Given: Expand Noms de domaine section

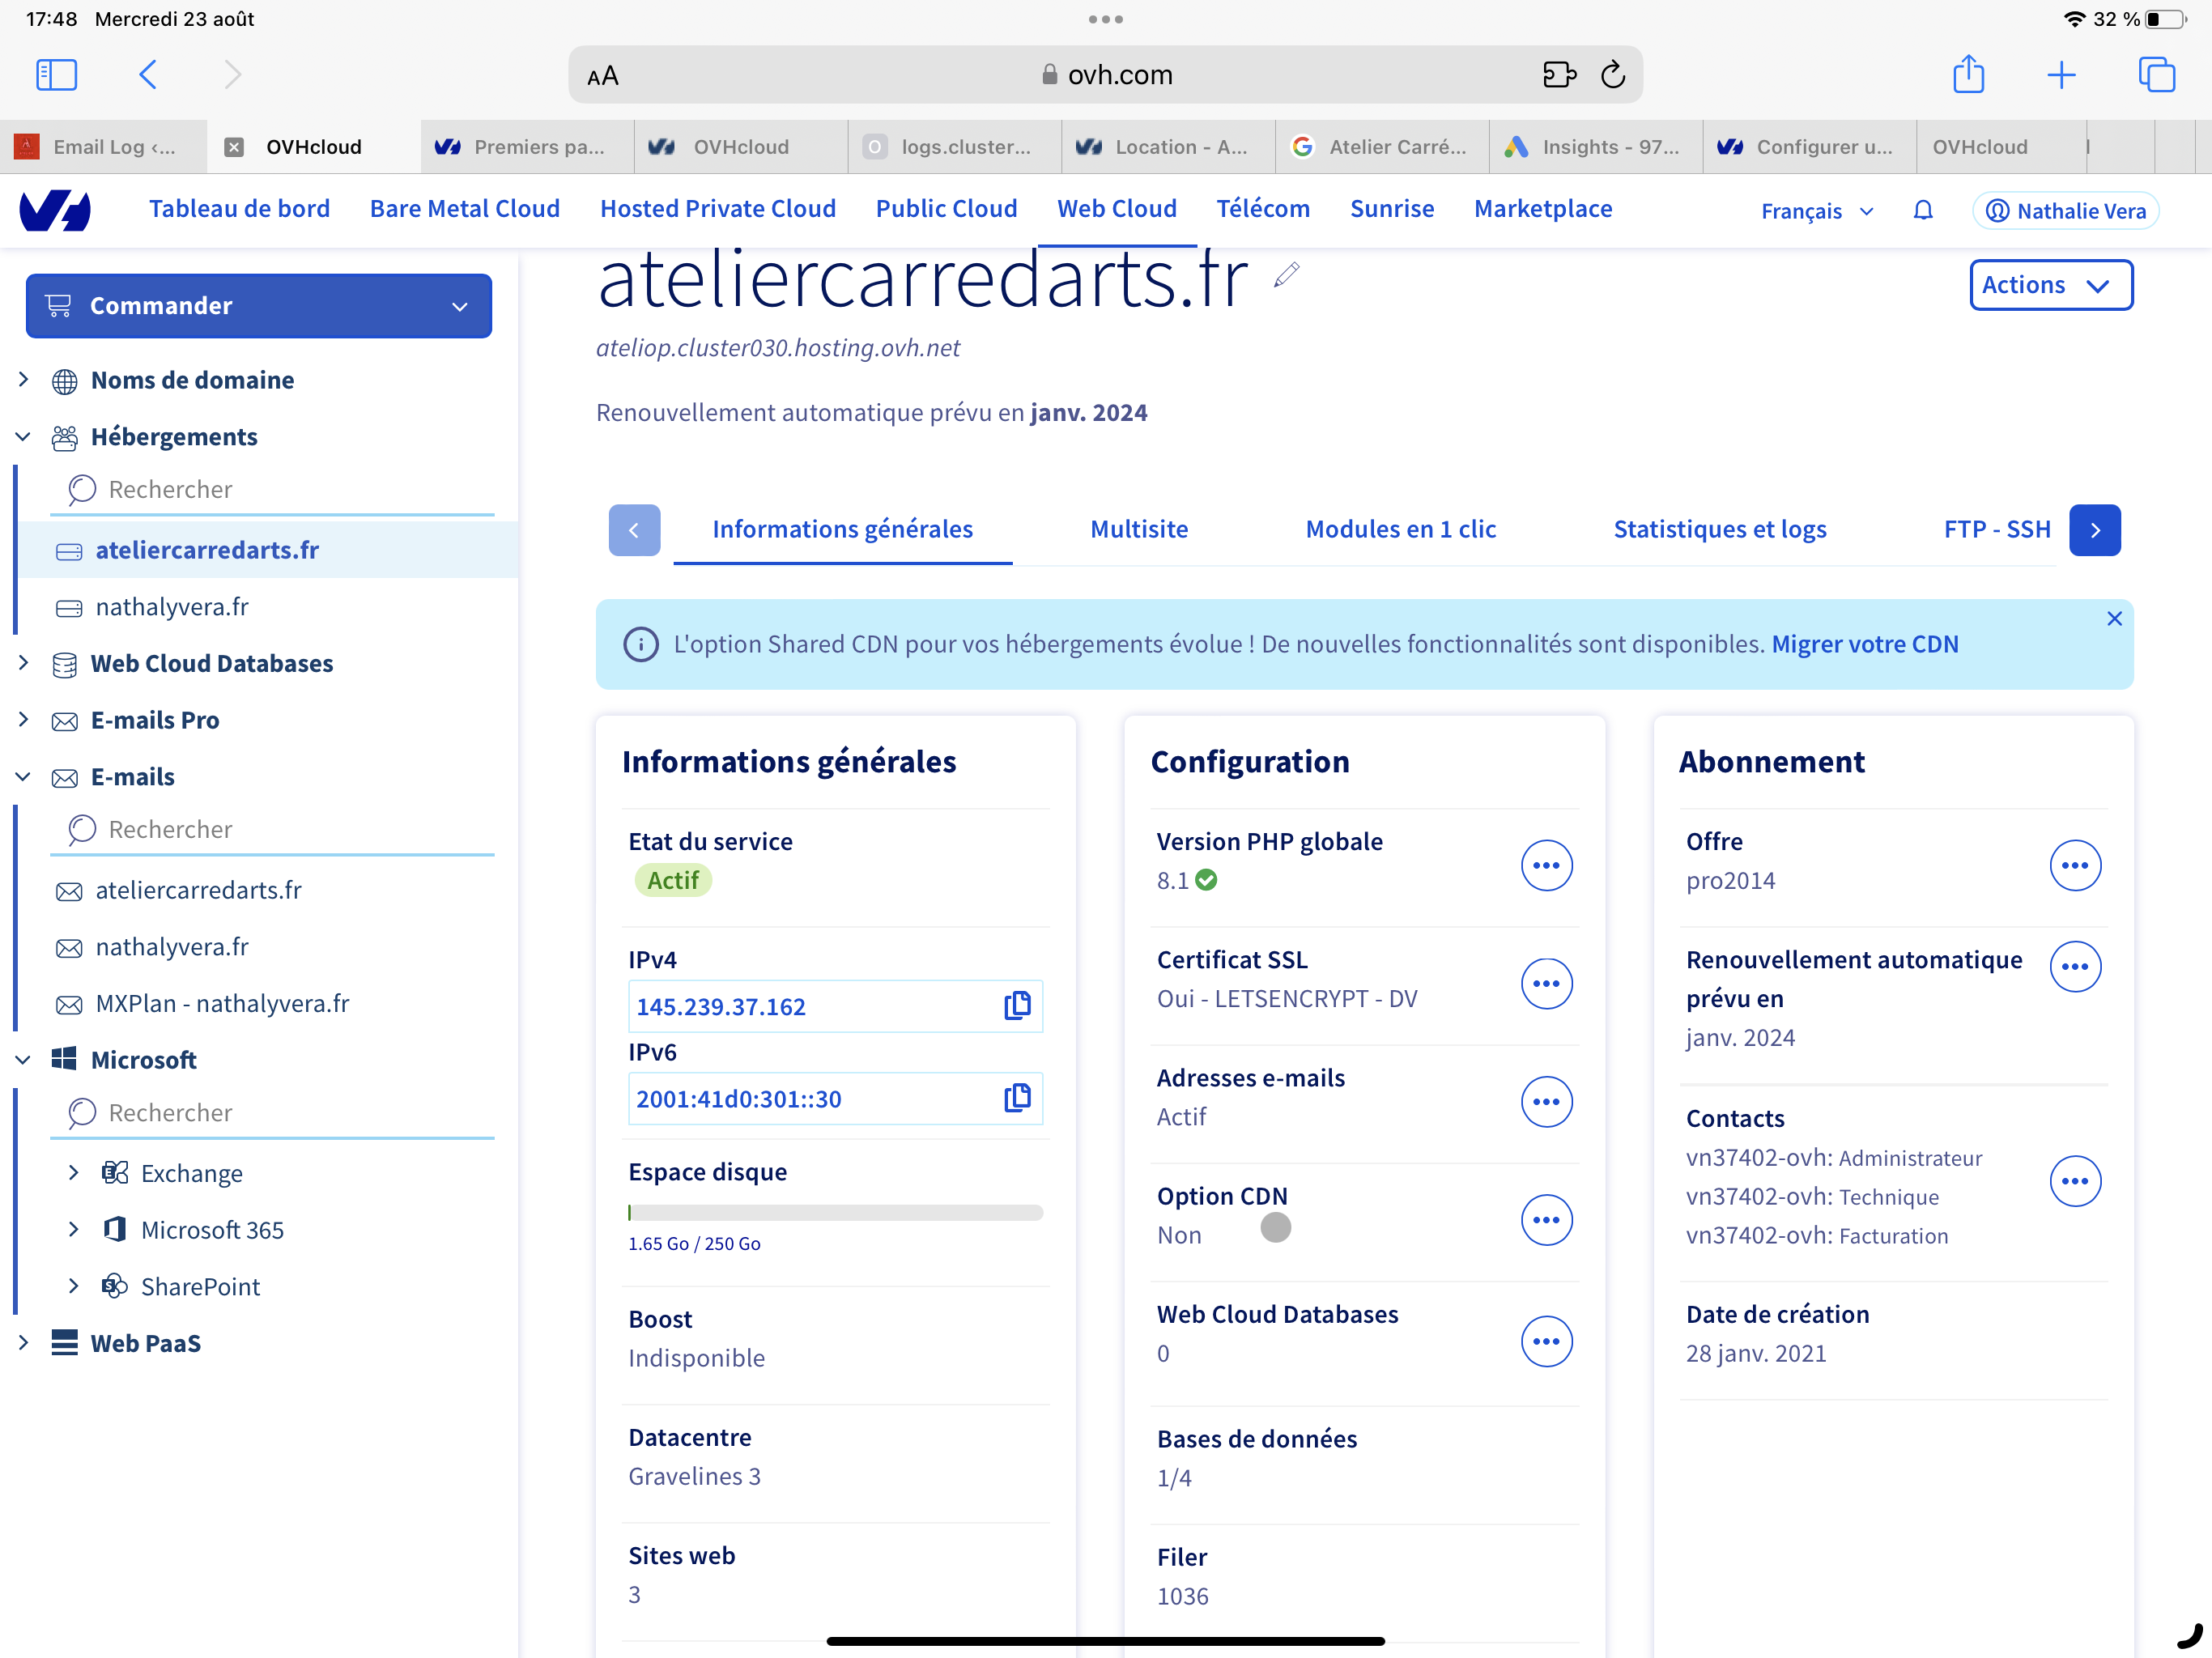Looking at the screenshot, I should [x=24, y=380].
